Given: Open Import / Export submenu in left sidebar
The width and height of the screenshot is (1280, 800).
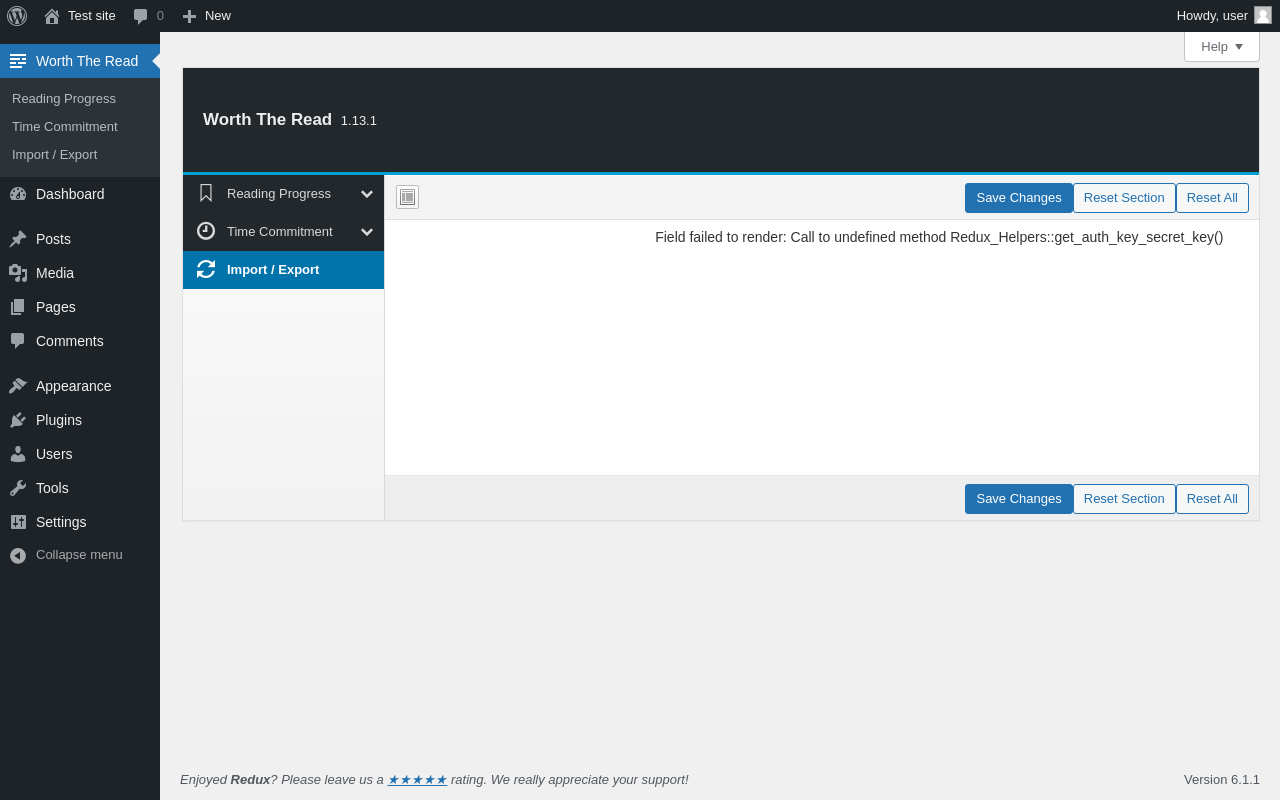Looking at the screenshot, I should (x=55, y=154).
